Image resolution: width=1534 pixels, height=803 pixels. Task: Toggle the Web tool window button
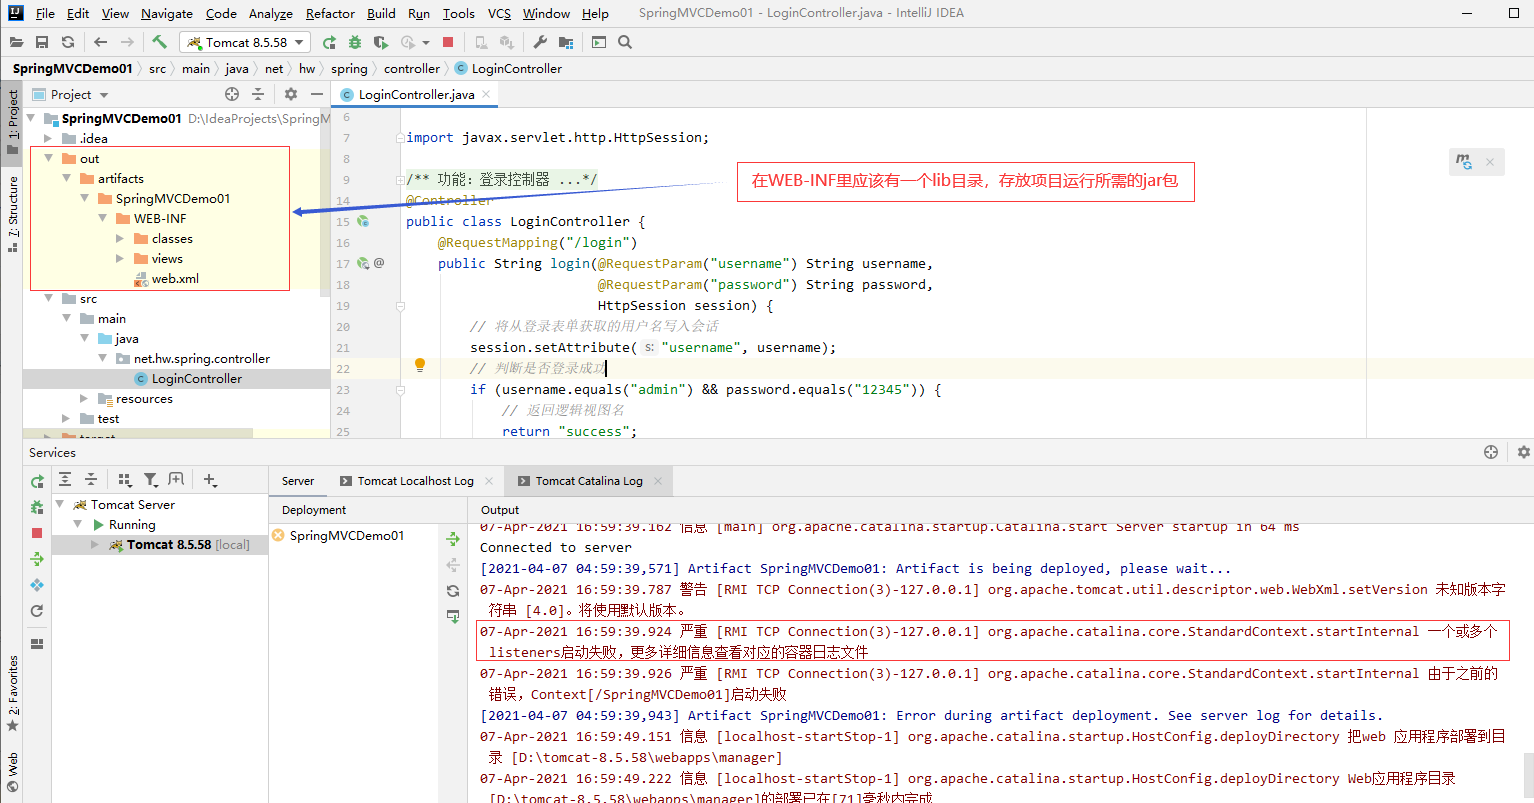pyautogui.click(x=13, y=771)
